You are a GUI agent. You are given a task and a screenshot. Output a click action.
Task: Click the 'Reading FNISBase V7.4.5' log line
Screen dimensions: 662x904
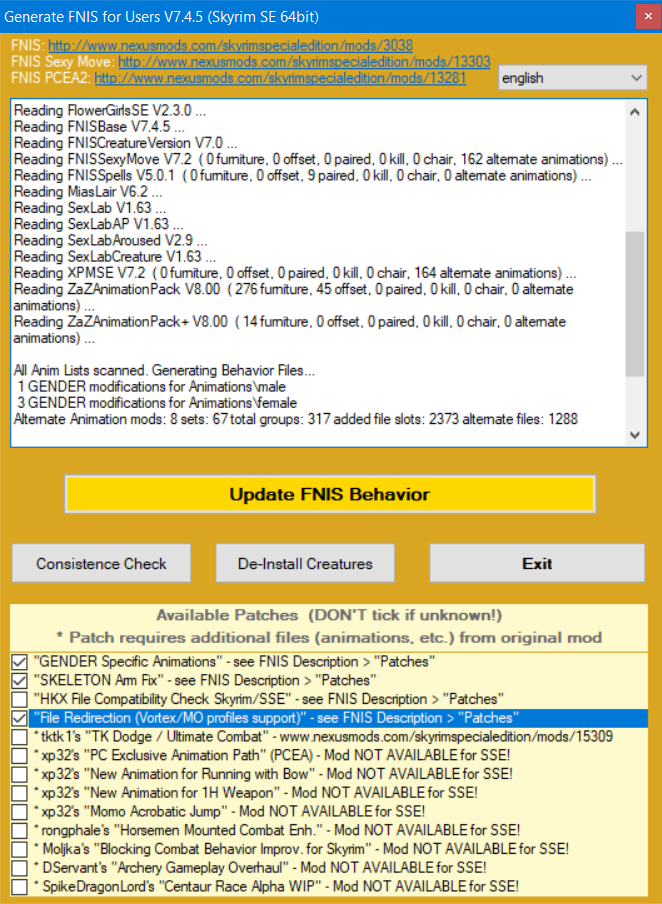(x=99, y=126)
